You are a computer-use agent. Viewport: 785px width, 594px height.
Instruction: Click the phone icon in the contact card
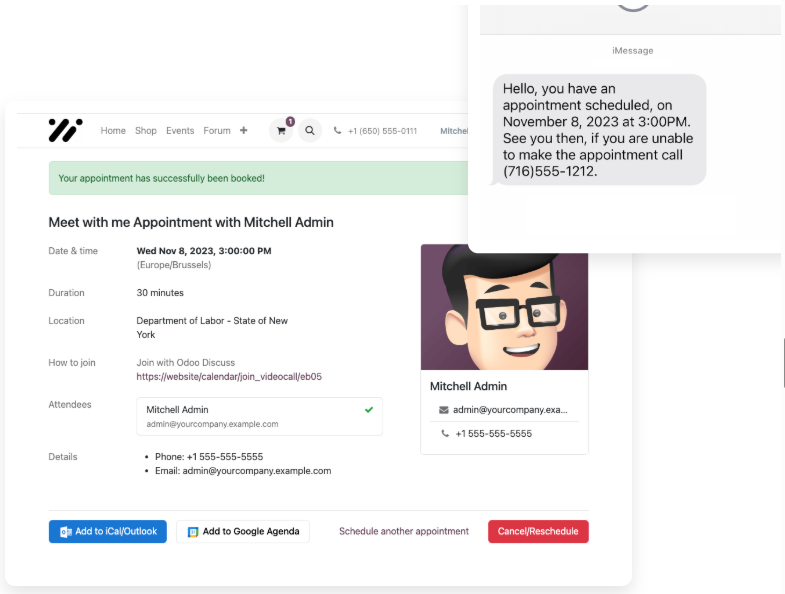[x=445, y=434]
